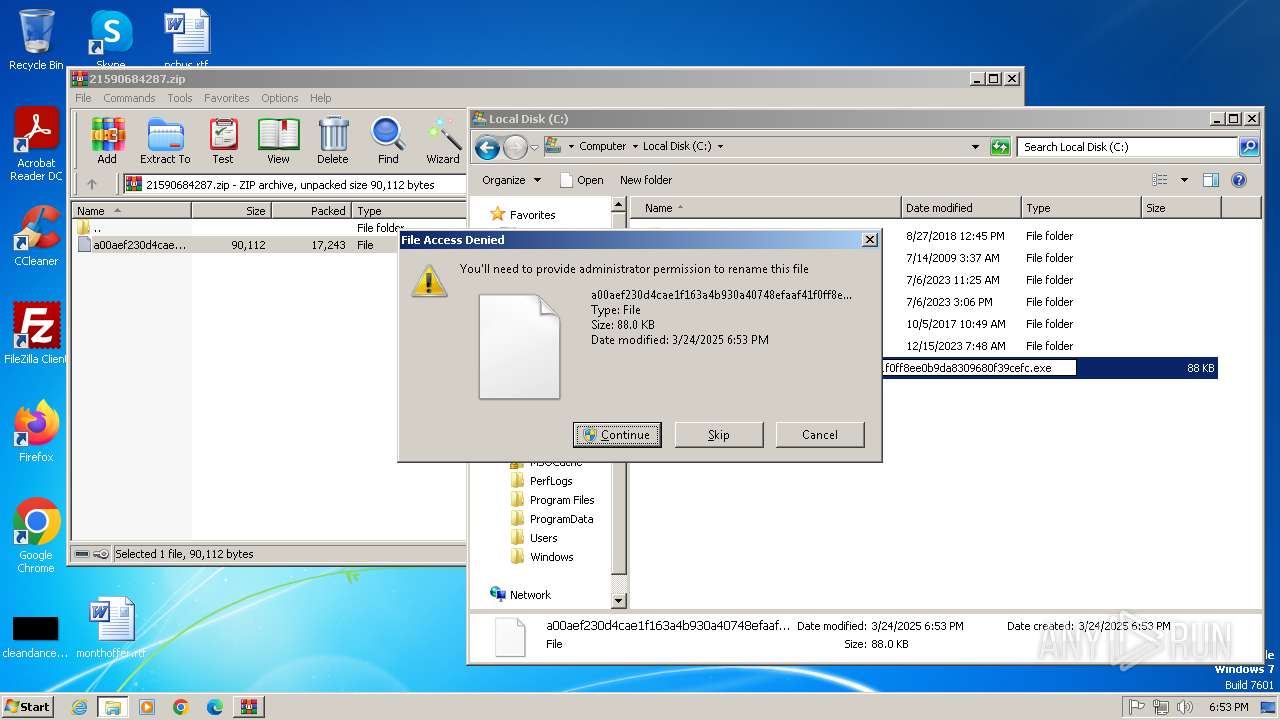Open Skype desktop shortcut
Viewport: 1280px width, 720px height.
click(x=110, y=40)
